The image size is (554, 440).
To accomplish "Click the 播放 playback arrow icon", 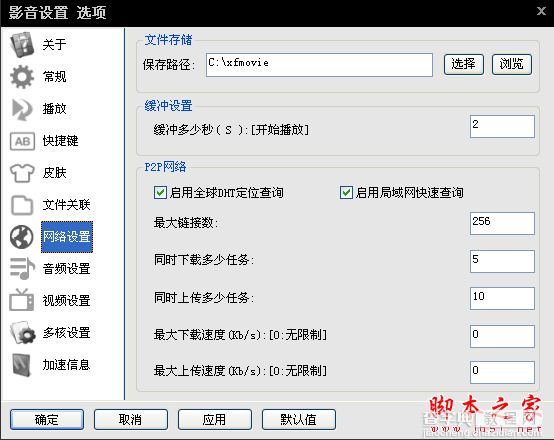I will [22, 109].
